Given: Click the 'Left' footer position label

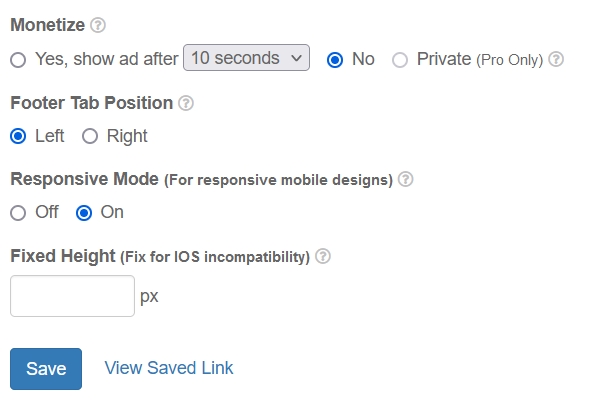Looking at the screenshot, I should 49,136.
